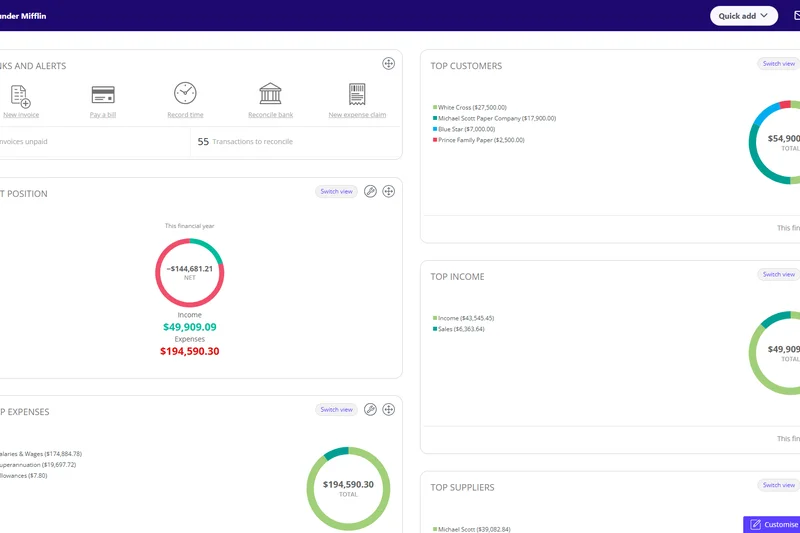Click the move handle on Top Expenses
The height and width of the screenshot is (533, 800).
(x=388, y=409)
